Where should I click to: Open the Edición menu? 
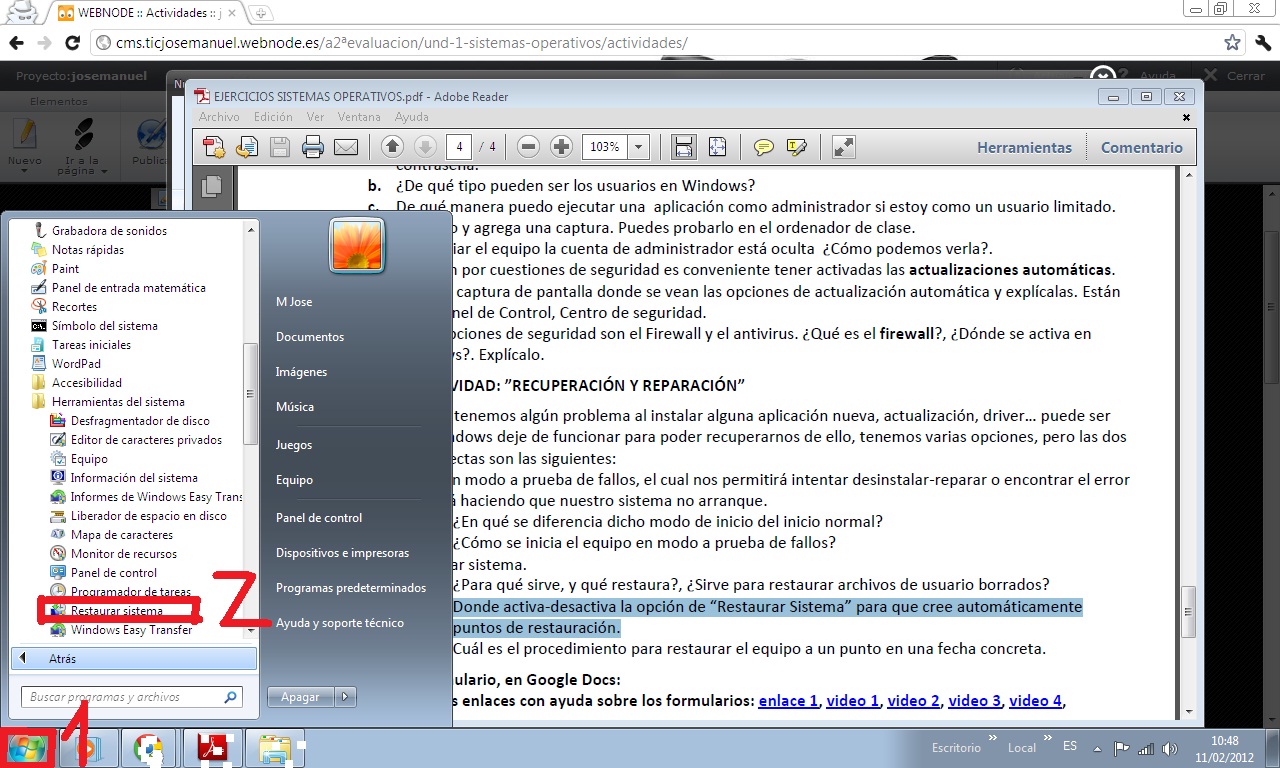273,117
